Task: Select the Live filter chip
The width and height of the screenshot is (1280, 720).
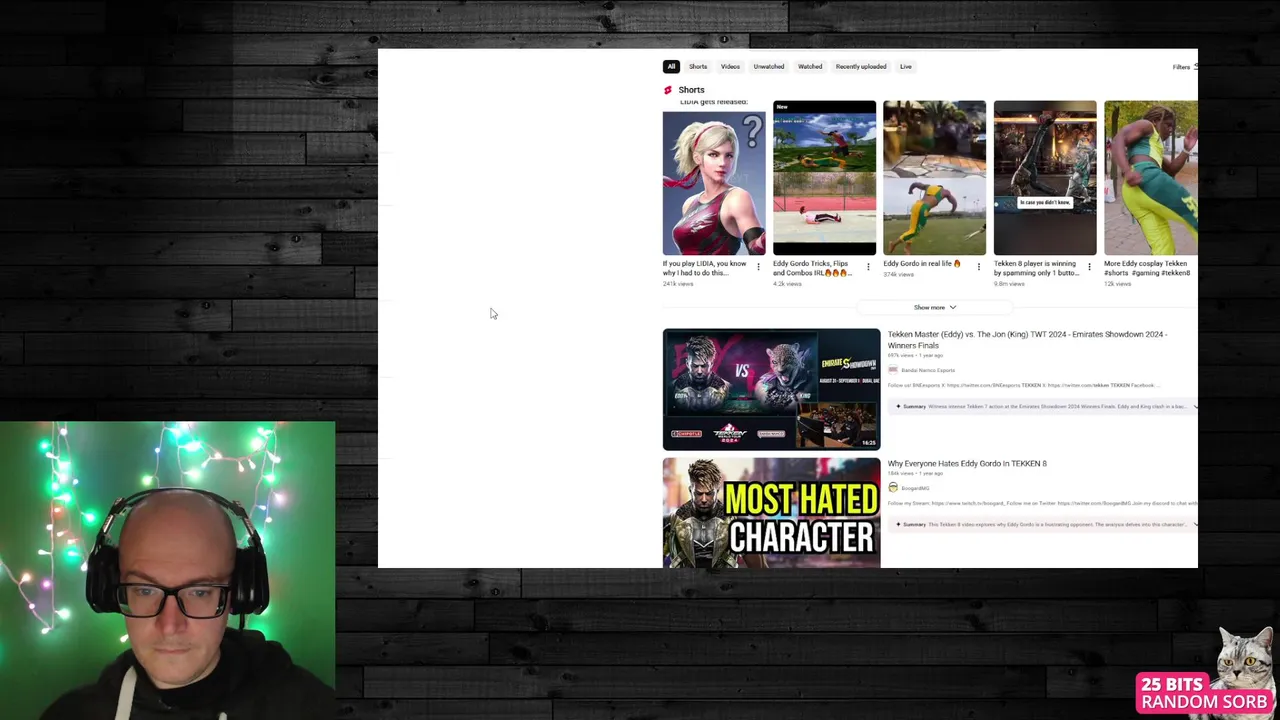Action: click(x=906, y=67)
